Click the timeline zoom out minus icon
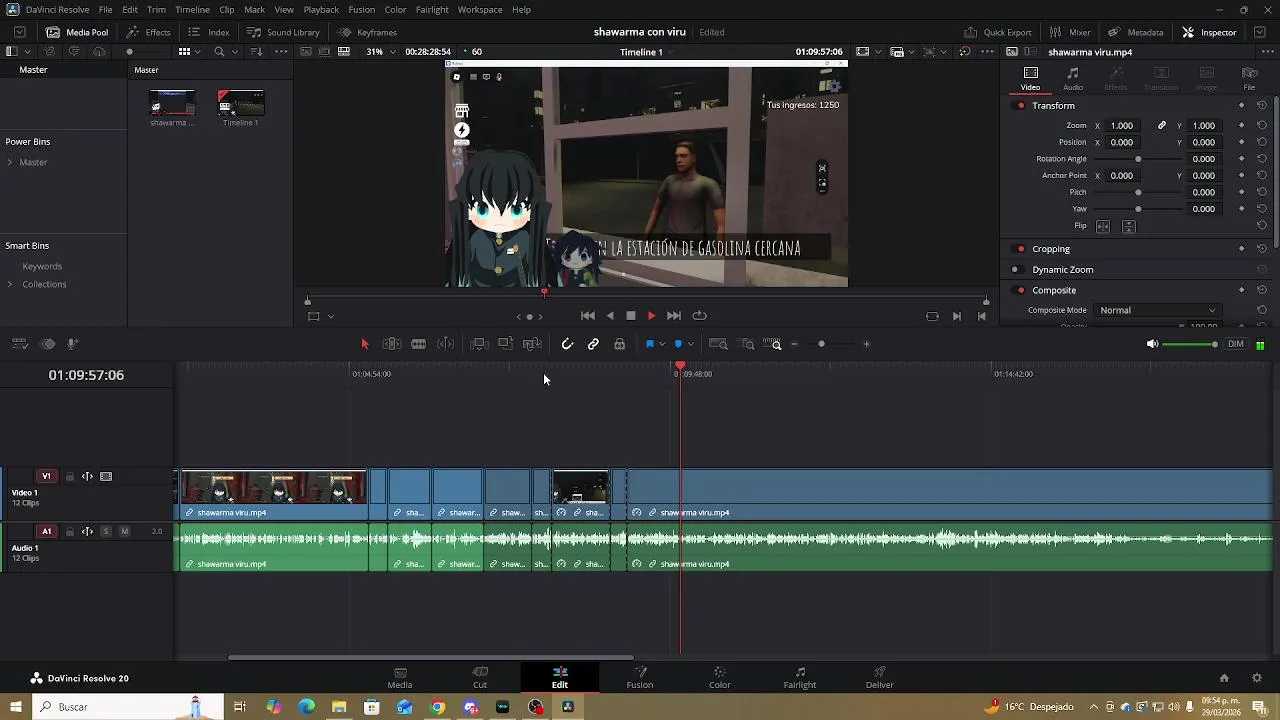The width and height of the screenshot is (1280, 720). pyautogui.click(x=795, y=344)
